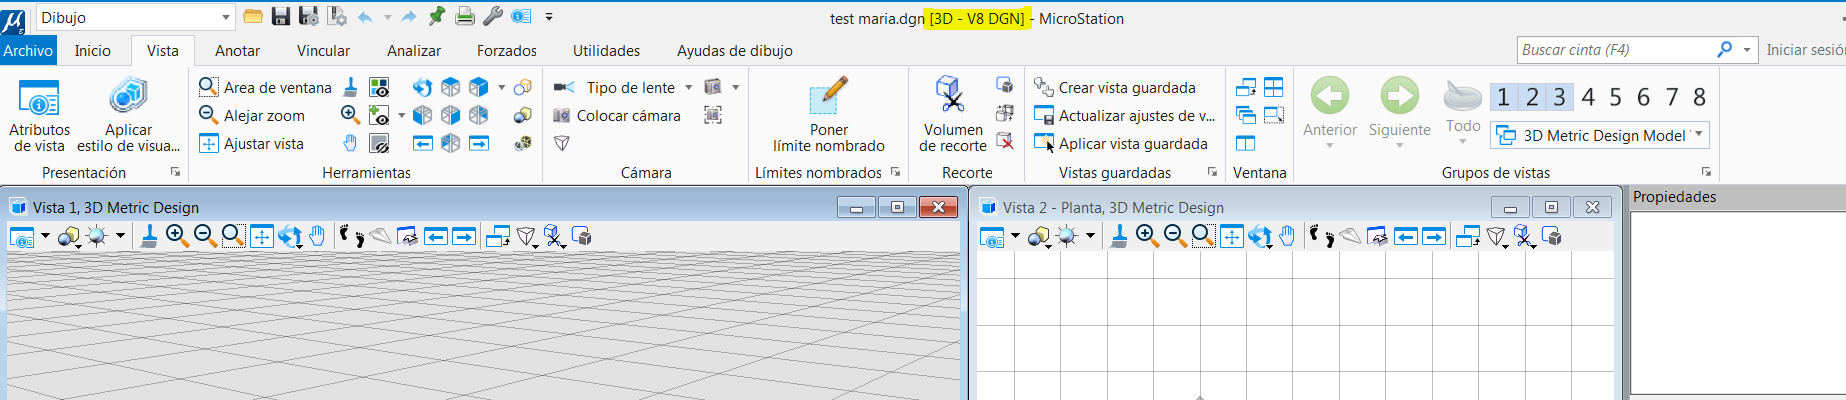Screen dimensions: 1846x400
Task: Click the Iniciar sesión link
Action: point(1805,50)
